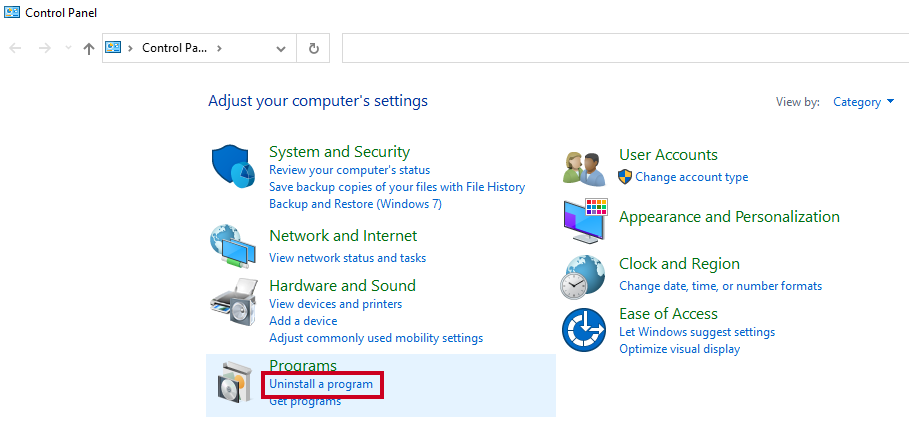909x436 pixels.
Task: Click the Add a device link
Action: click(303, 321)
